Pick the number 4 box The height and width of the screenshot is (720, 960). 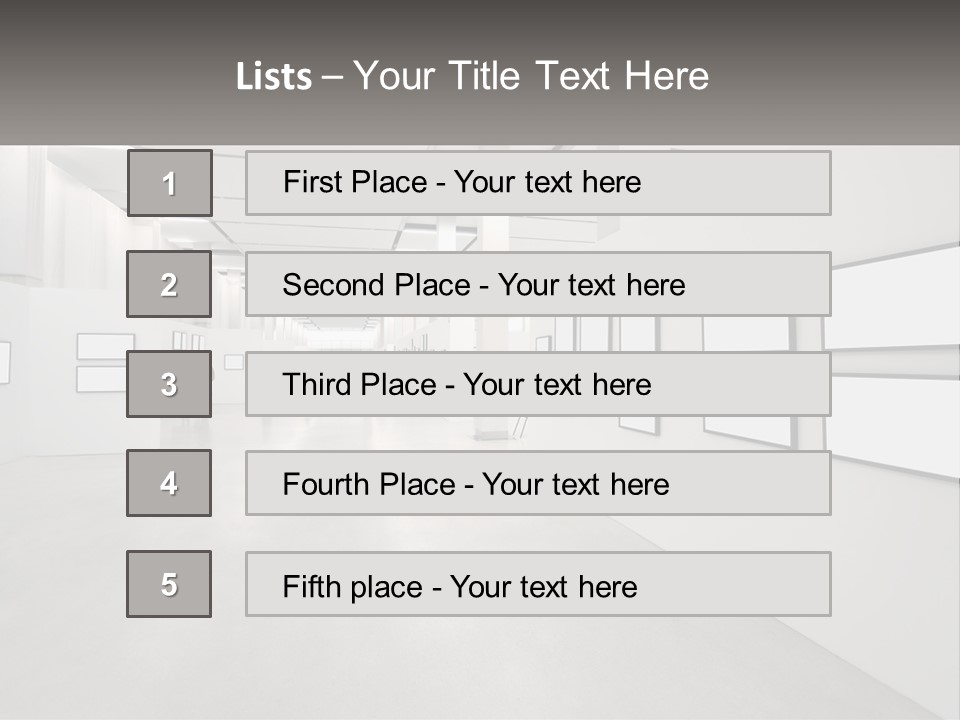point(169,483)
